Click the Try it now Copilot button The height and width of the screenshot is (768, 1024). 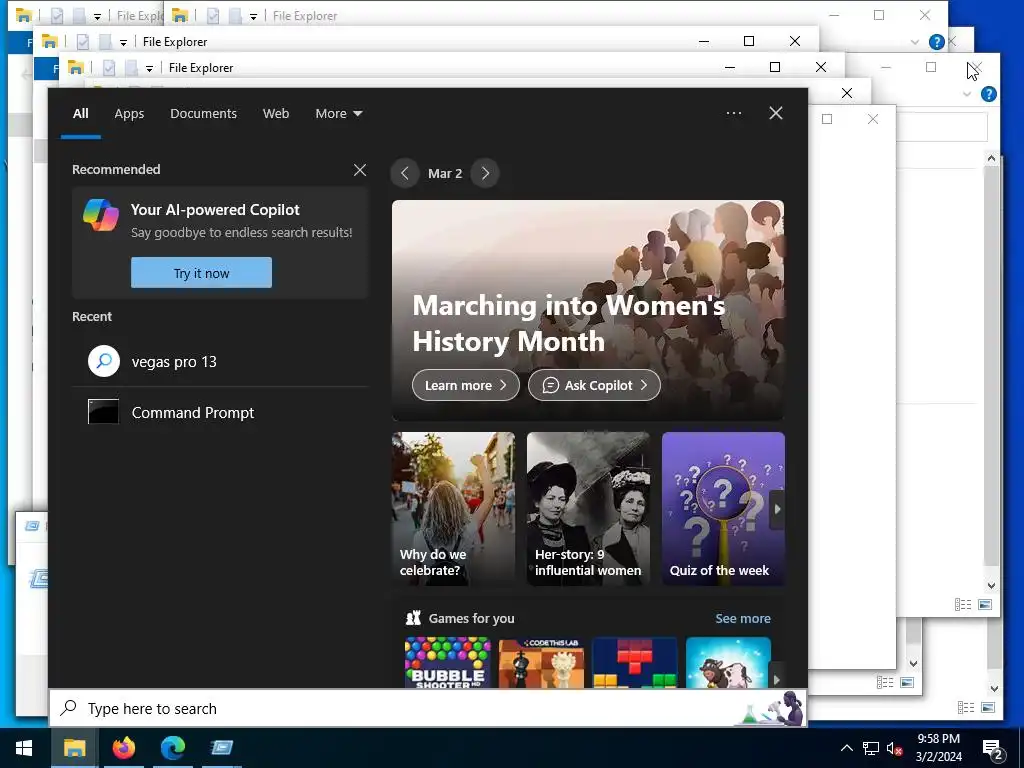tap(201, 272)
